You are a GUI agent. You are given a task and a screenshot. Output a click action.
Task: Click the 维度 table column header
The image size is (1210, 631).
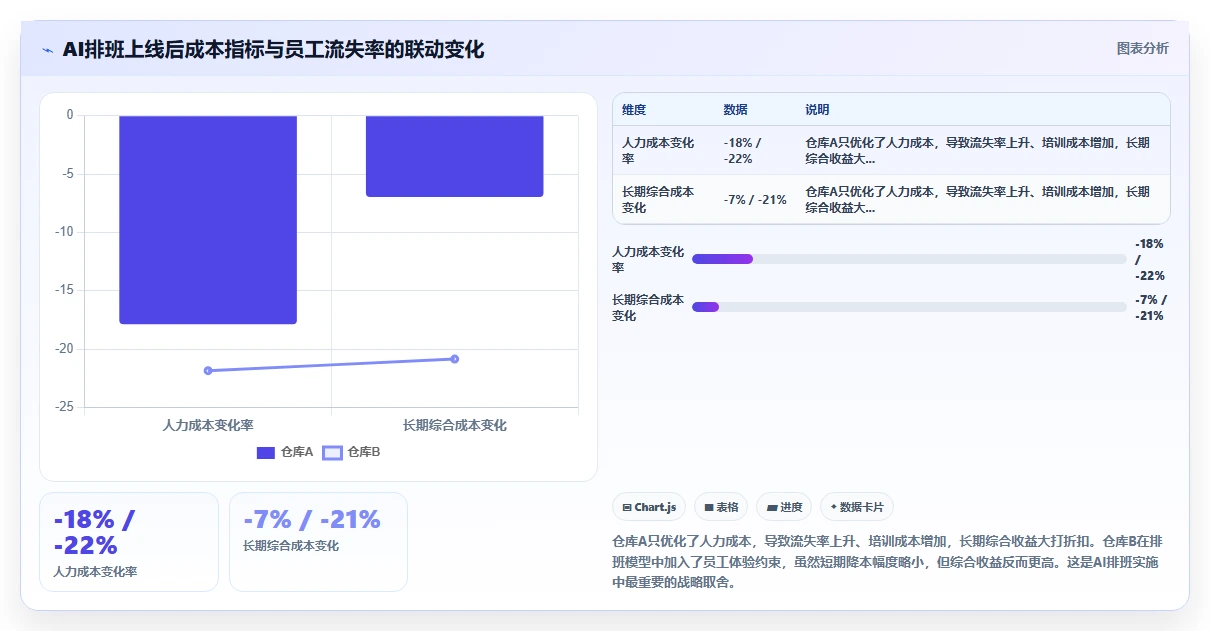(x=634, y=110)
